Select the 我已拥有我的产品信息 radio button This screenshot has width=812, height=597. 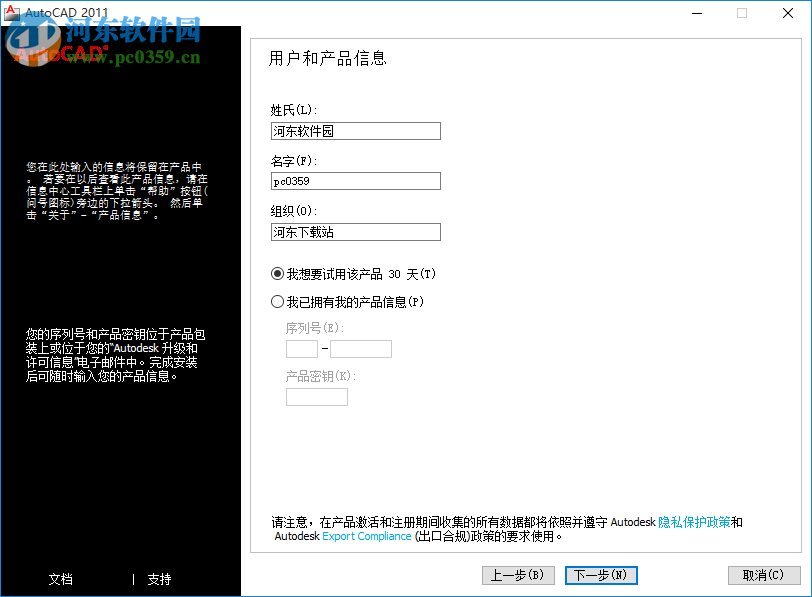tap(276, 301)
